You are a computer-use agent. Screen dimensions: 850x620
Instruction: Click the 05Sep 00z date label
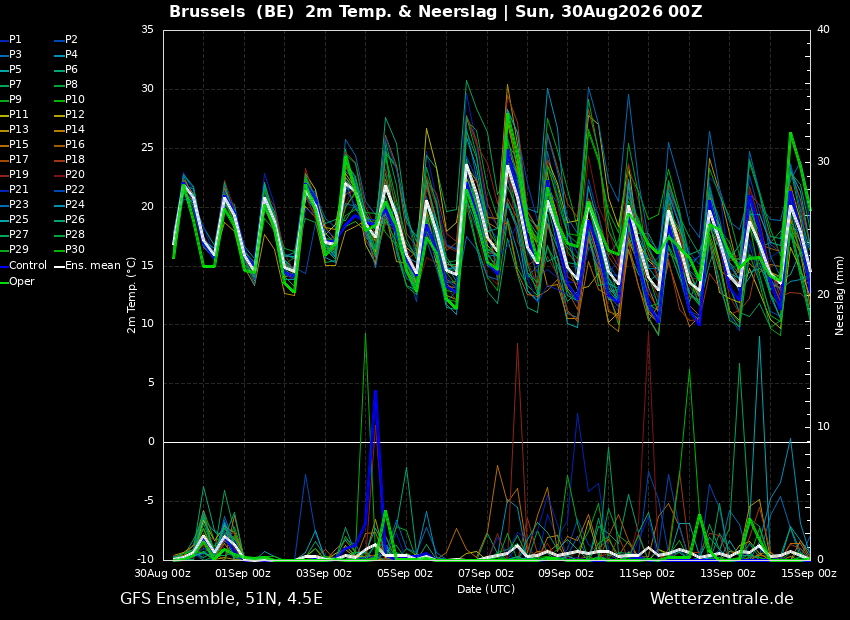click(405, 573)
